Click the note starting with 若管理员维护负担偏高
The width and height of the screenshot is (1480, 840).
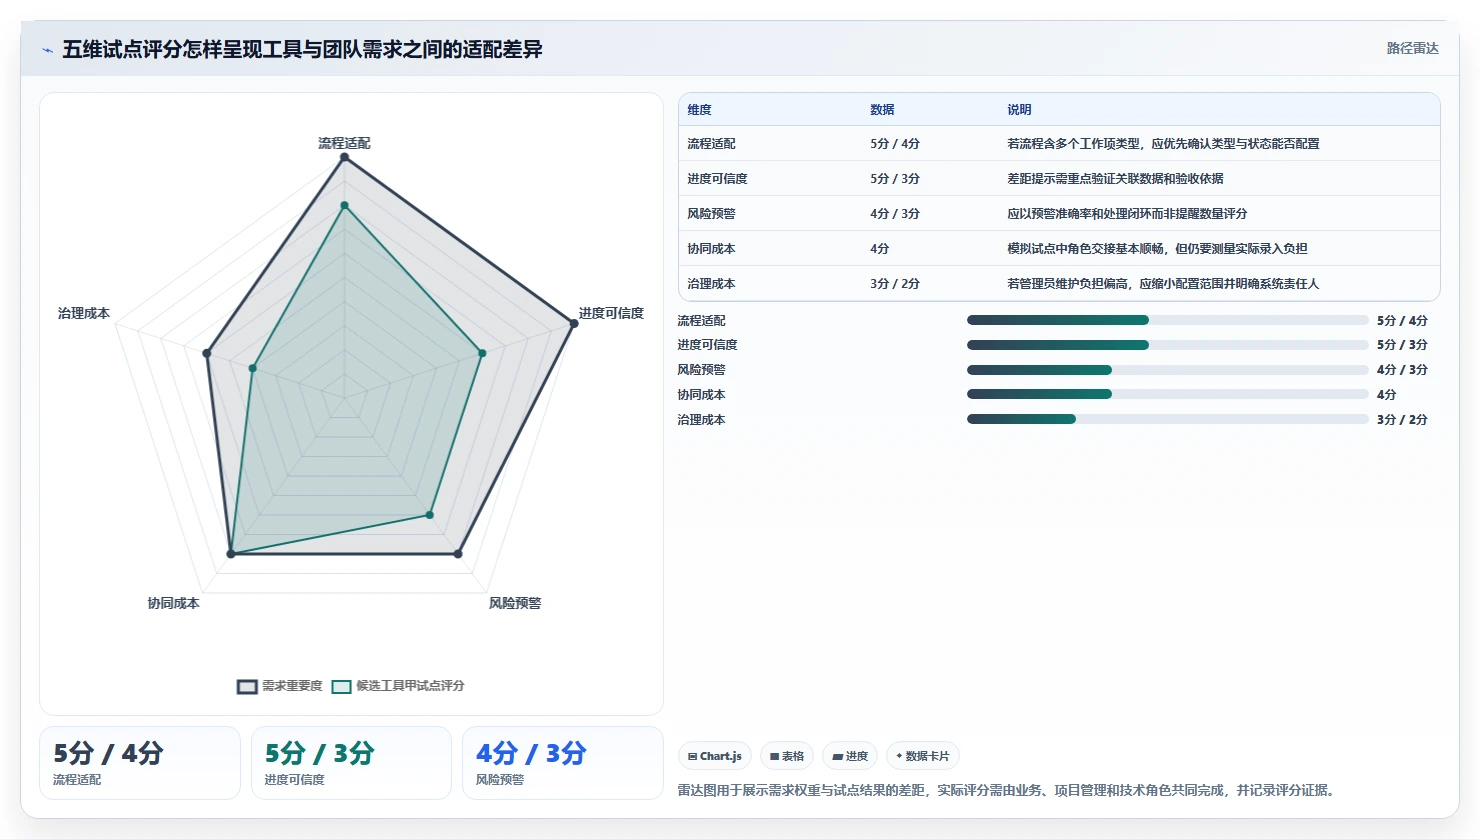click(x=1163, y=284)
